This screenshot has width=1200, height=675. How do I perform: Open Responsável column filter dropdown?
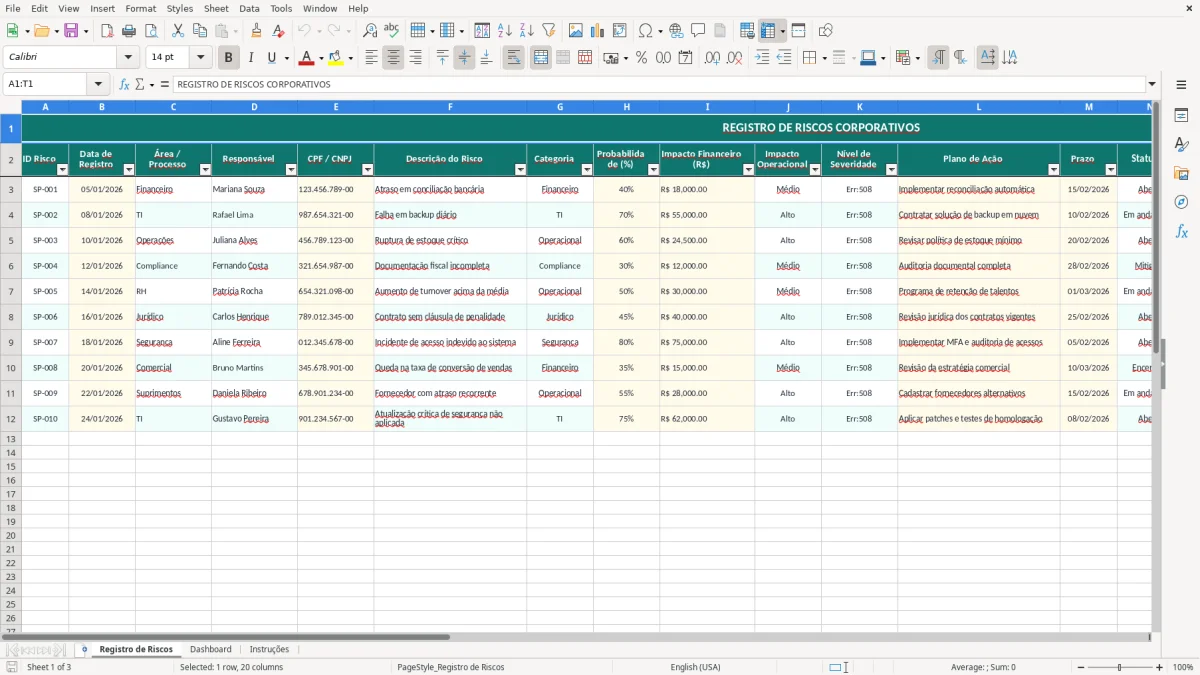[291, 169]
